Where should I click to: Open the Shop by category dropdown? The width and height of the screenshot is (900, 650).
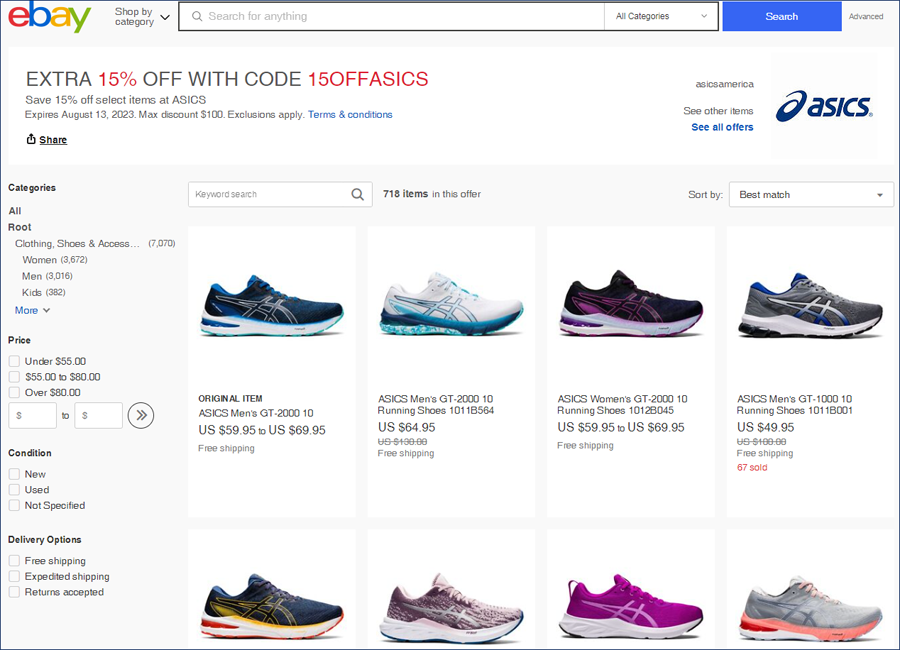click(x=142, y=17)
